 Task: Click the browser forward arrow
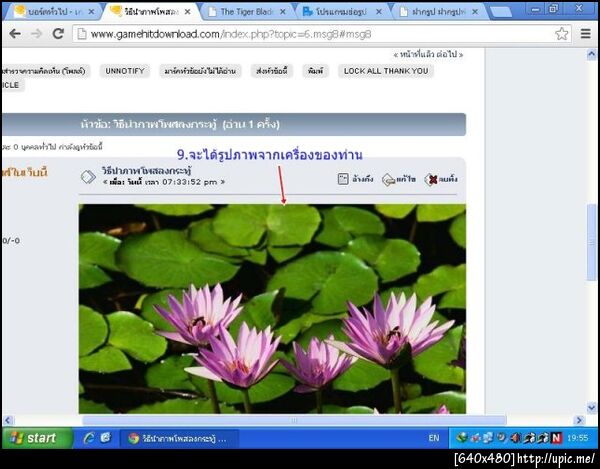click(36, 34)
